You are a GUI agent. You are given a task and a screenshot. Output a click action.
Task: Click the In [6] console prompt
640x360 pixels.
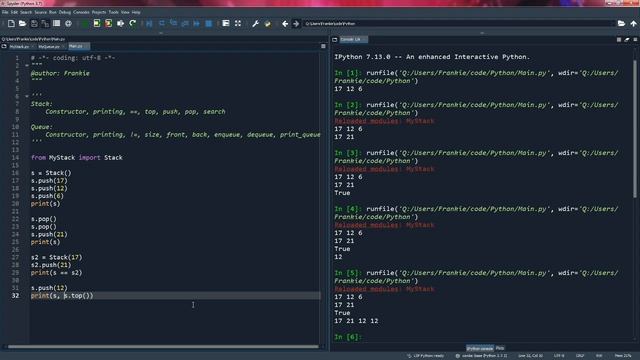pos(348,337)
